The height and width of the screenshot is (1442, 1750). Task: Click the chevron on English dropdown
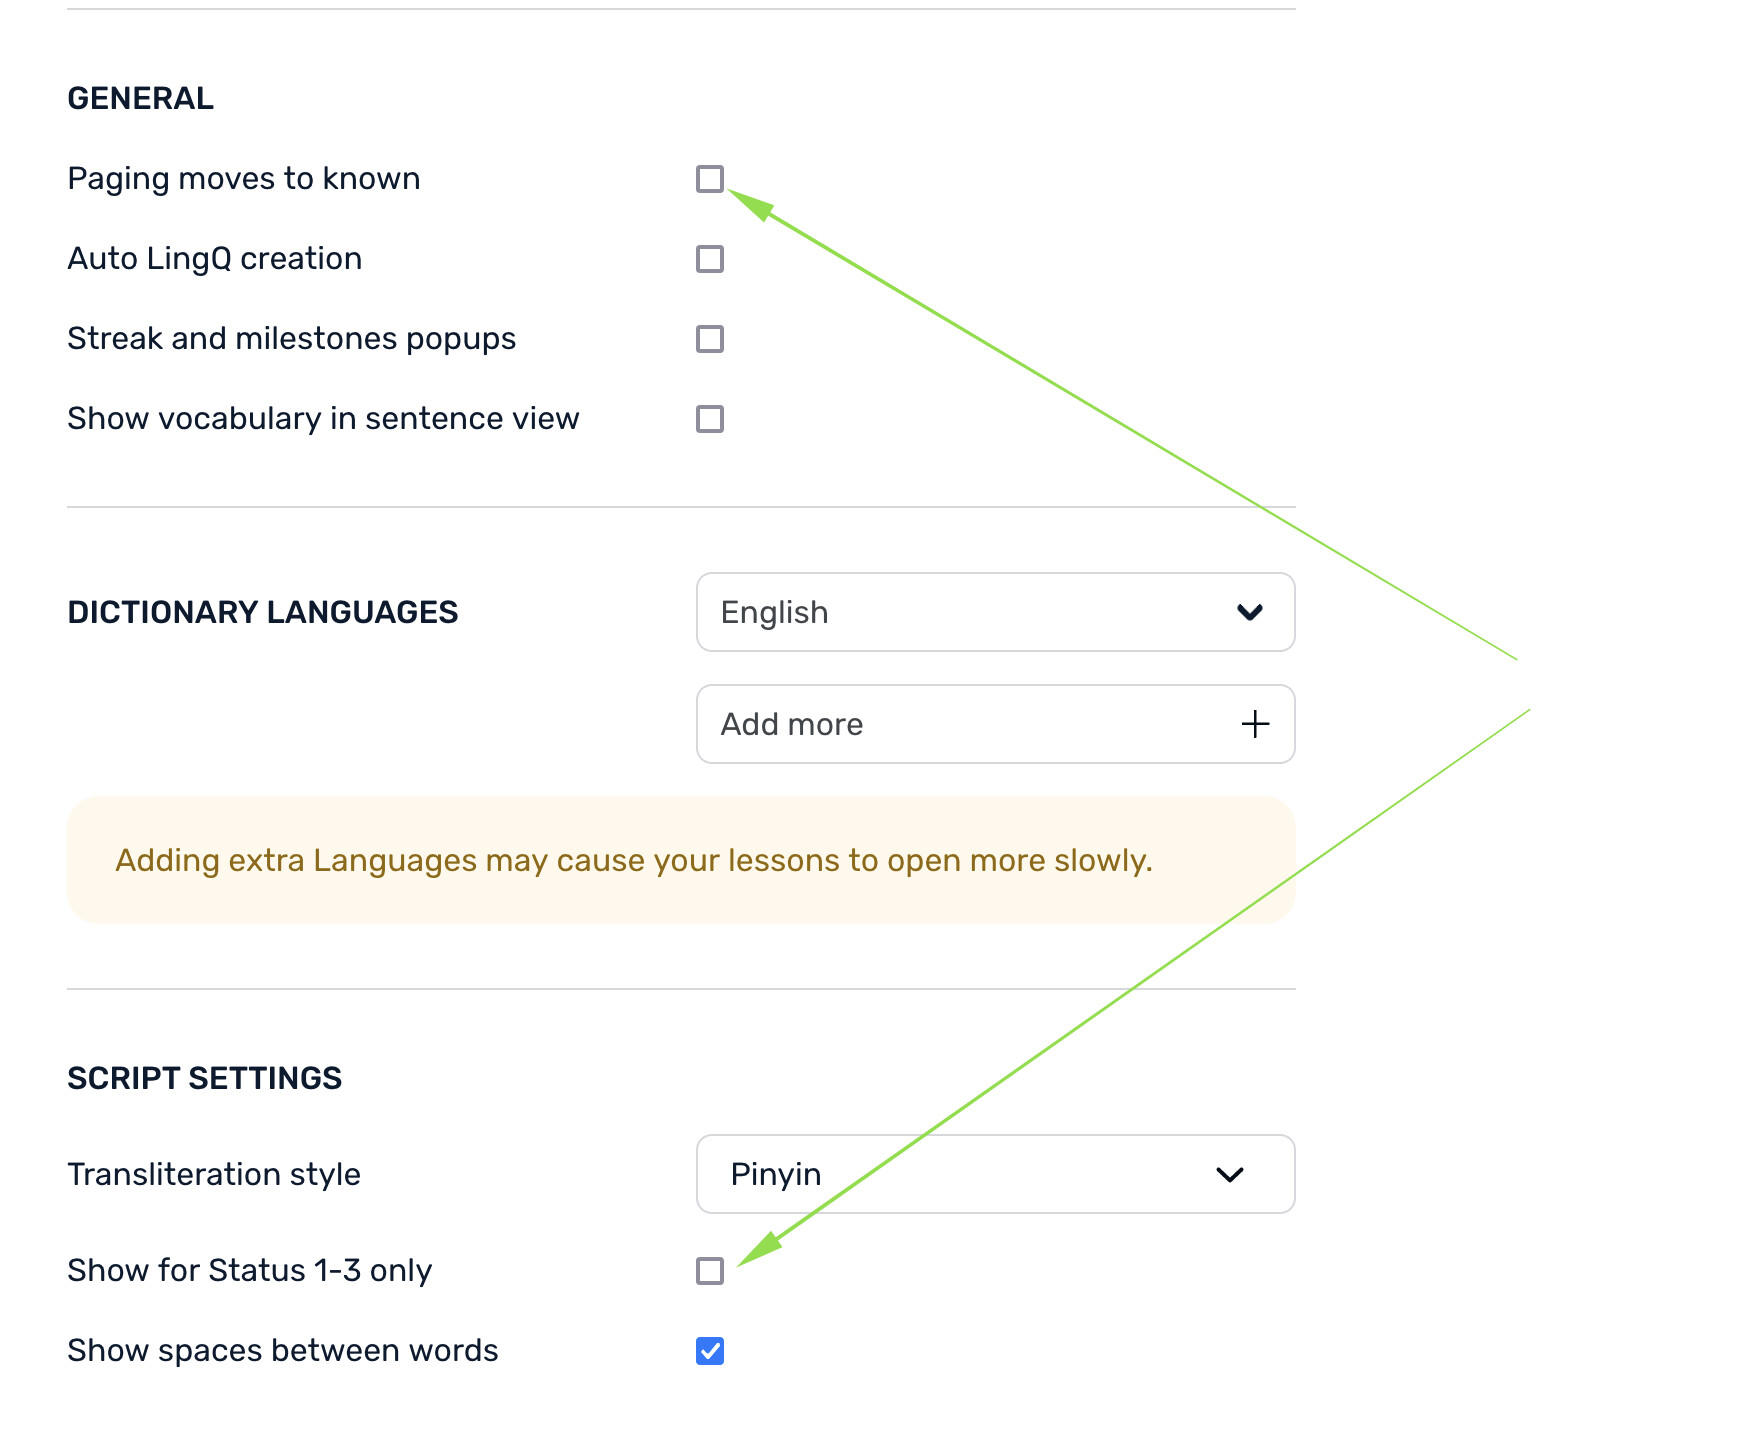(x=1250, y=612)
